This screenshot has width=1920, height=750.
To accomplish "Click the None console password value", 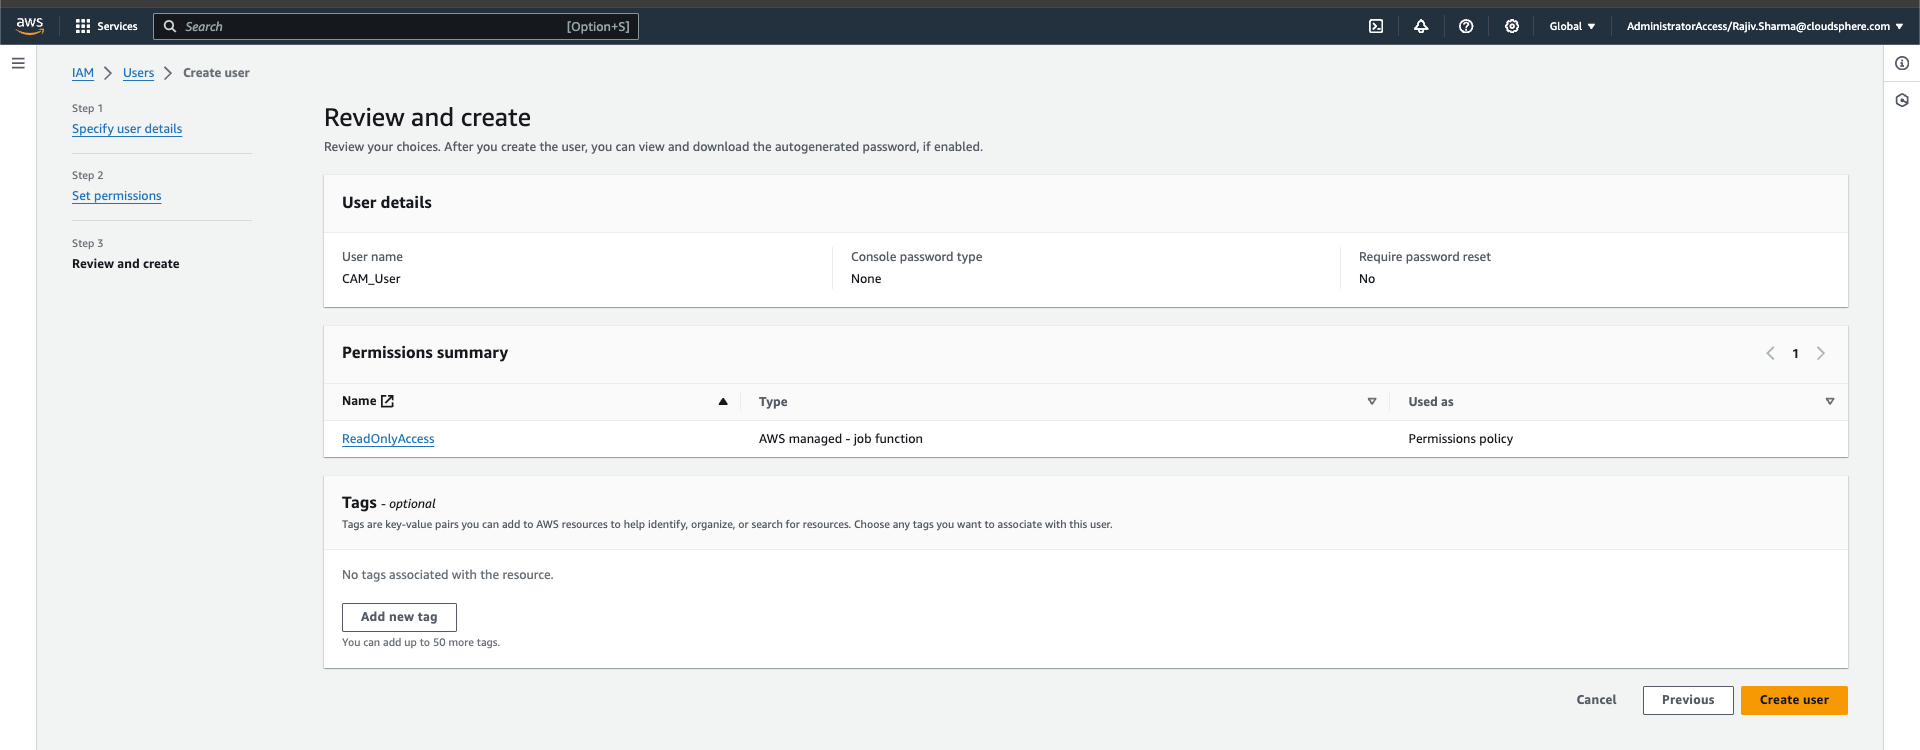I will (x=866, y=279).
